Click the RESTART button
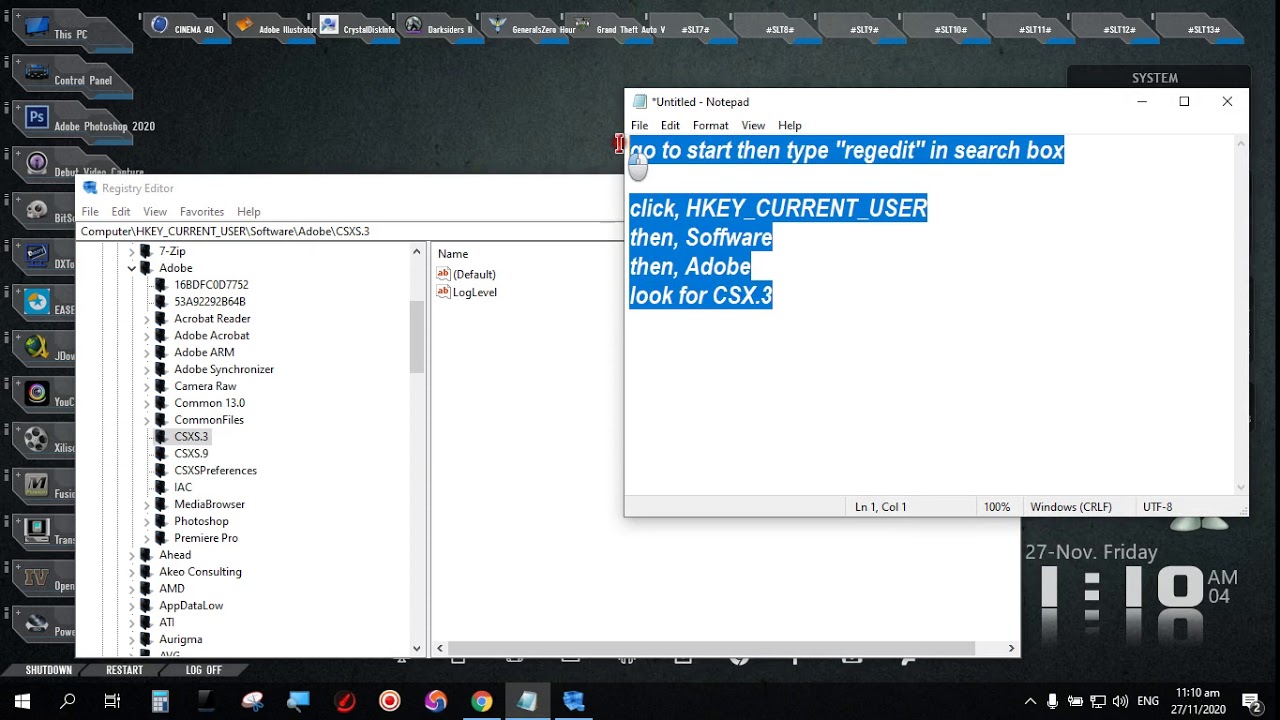 (124, 670)
